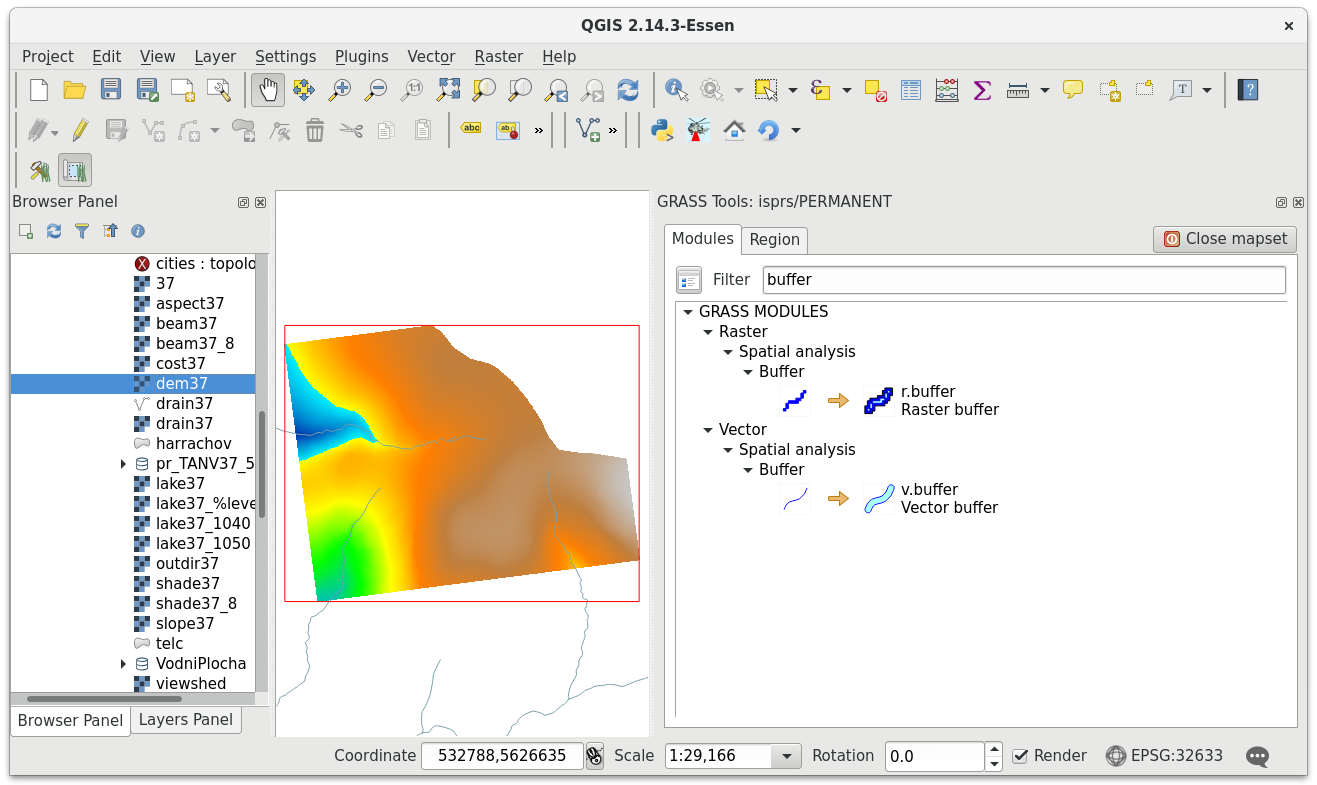Open the Project menu
Image resolution: width=1317 pixels, height=785 pixels.
[48, 57]
